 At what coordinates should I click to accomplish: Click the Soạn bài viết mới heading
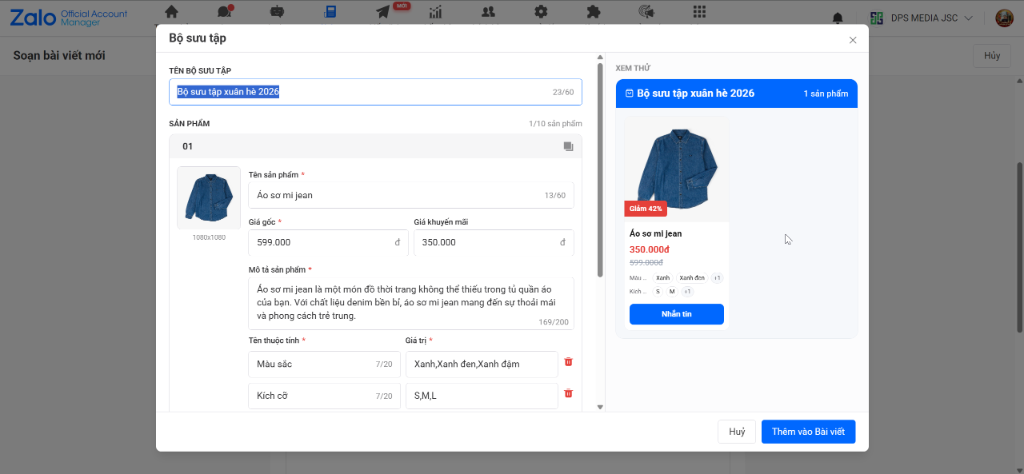click(x=59, y=55)
